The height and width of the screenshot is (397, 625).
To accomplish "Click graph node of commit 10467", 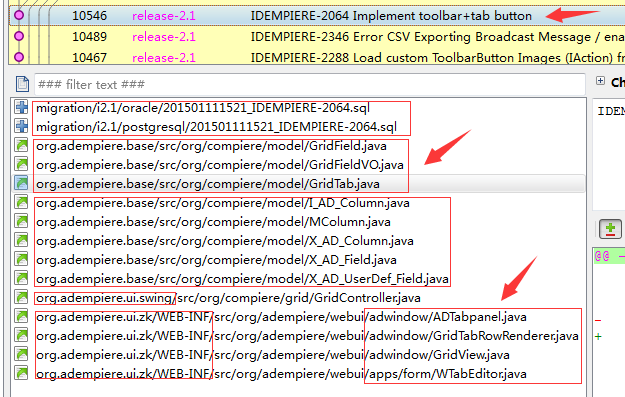I will [19, 57].
